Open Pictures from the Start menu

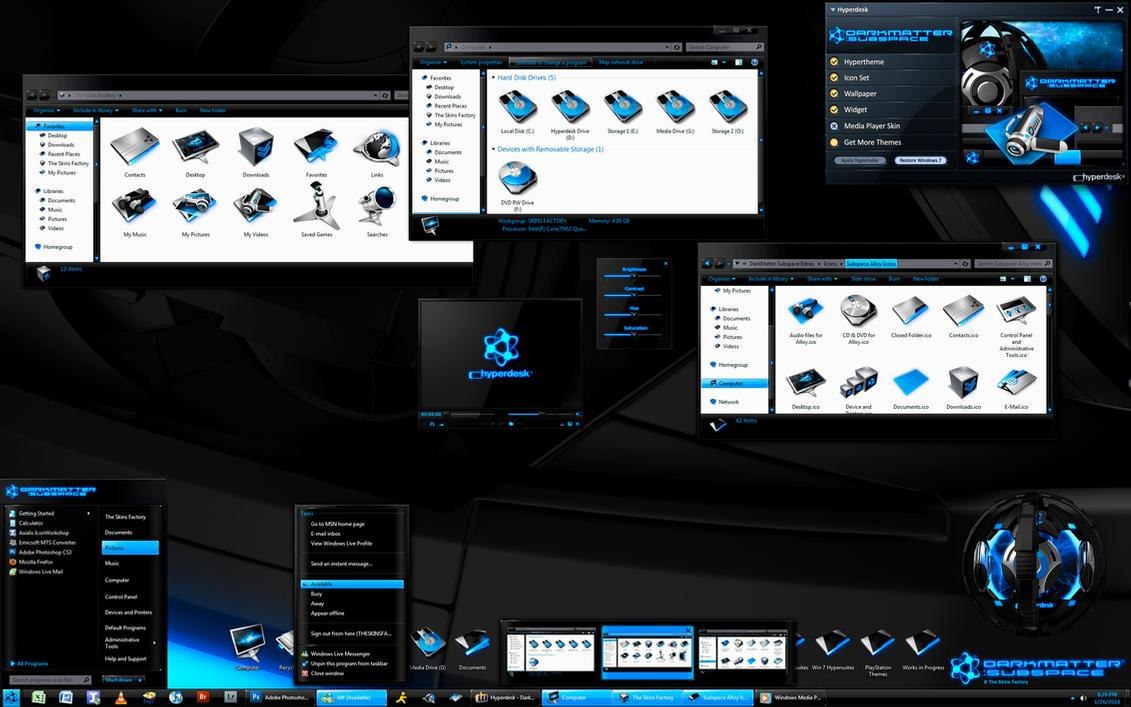click(130, 548)
